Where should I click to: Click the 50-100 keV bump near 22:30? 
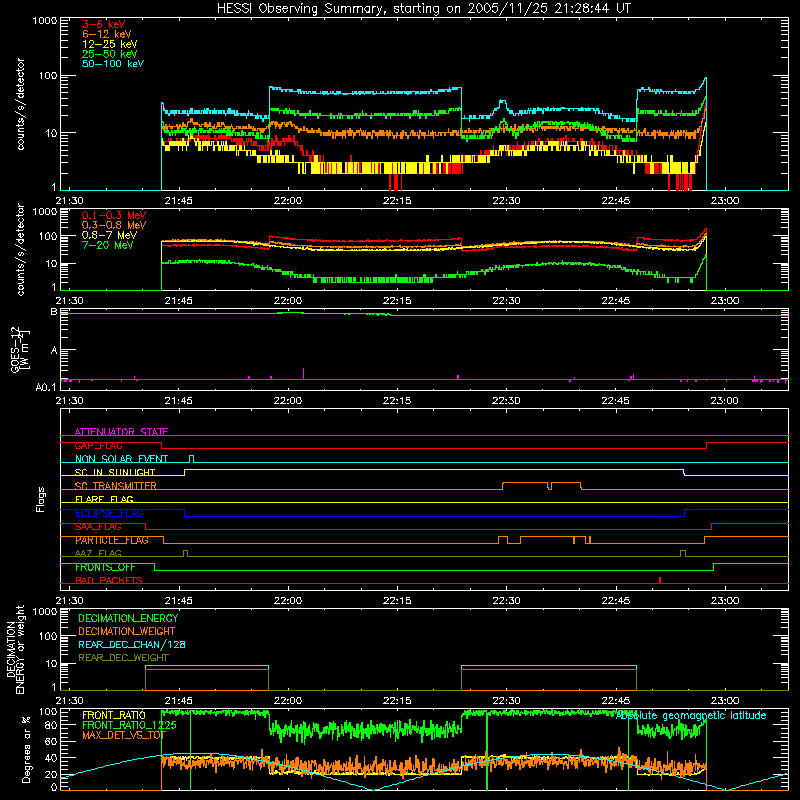coord(502,105)
